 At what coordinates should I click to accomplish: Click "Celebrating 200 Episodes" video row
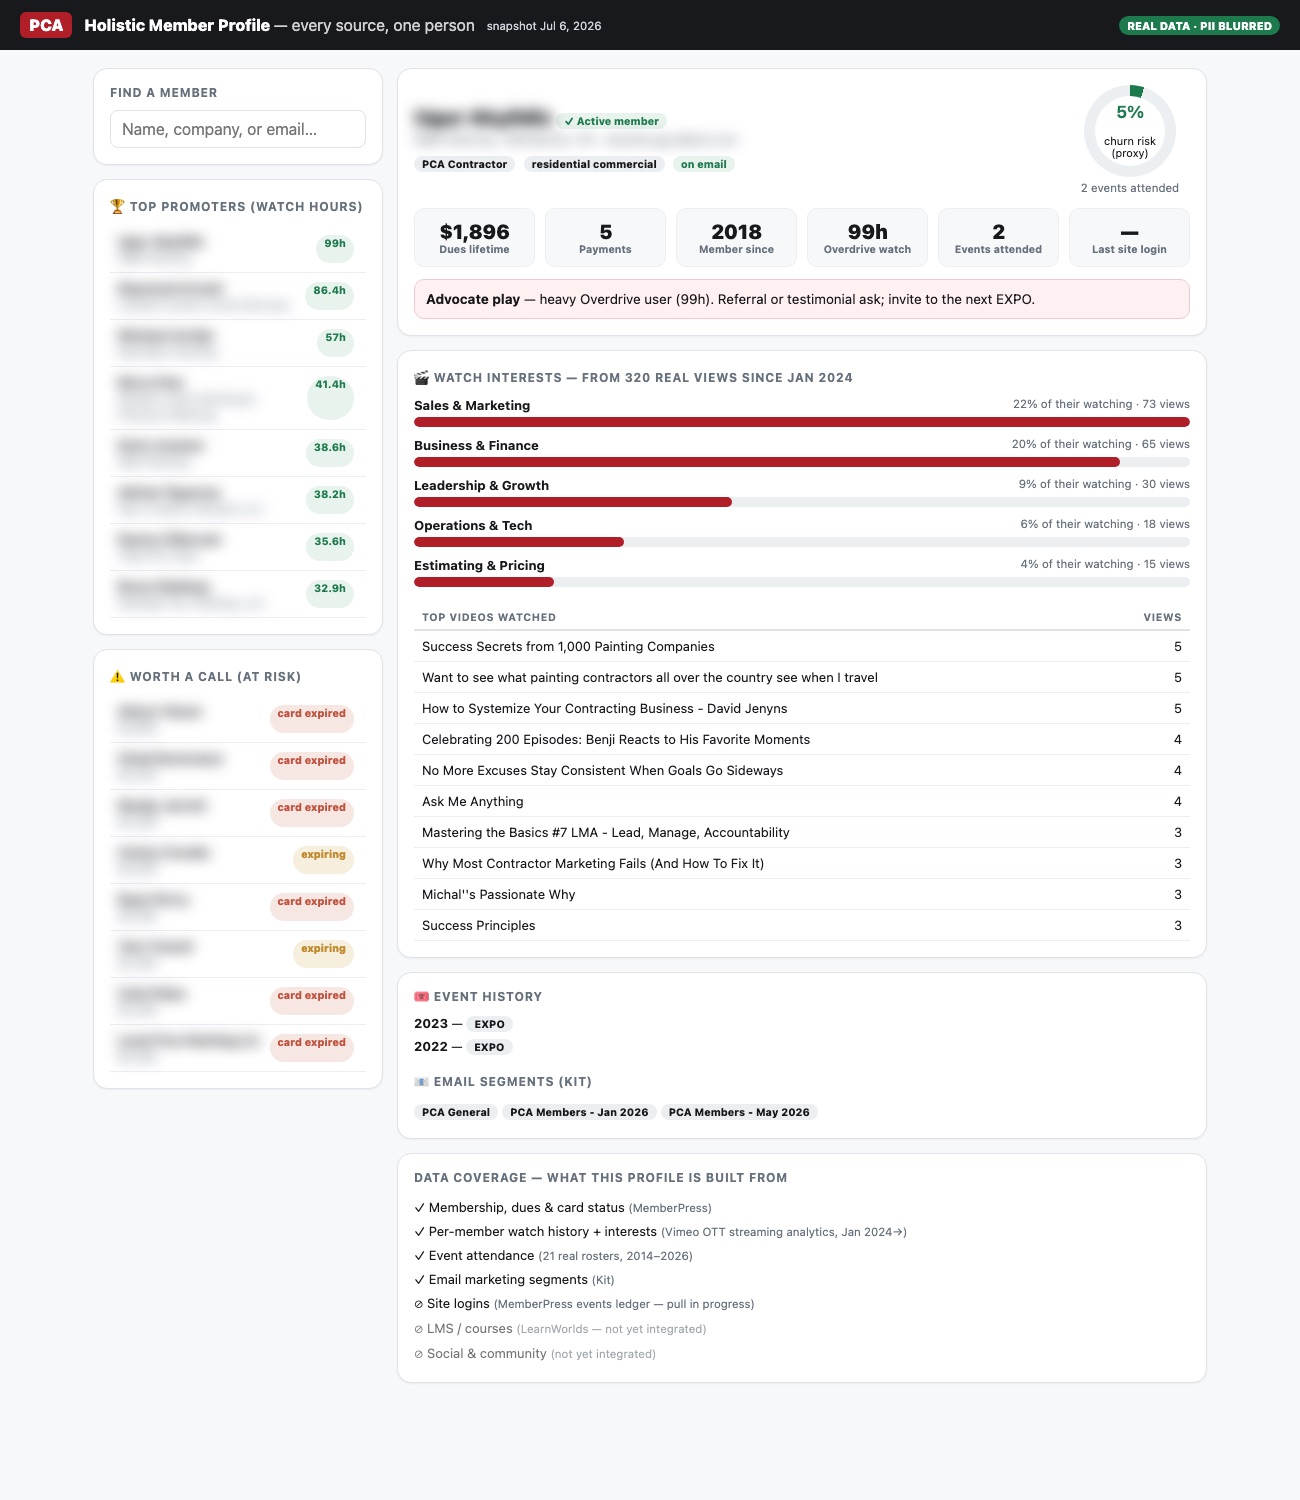(802, 740)
